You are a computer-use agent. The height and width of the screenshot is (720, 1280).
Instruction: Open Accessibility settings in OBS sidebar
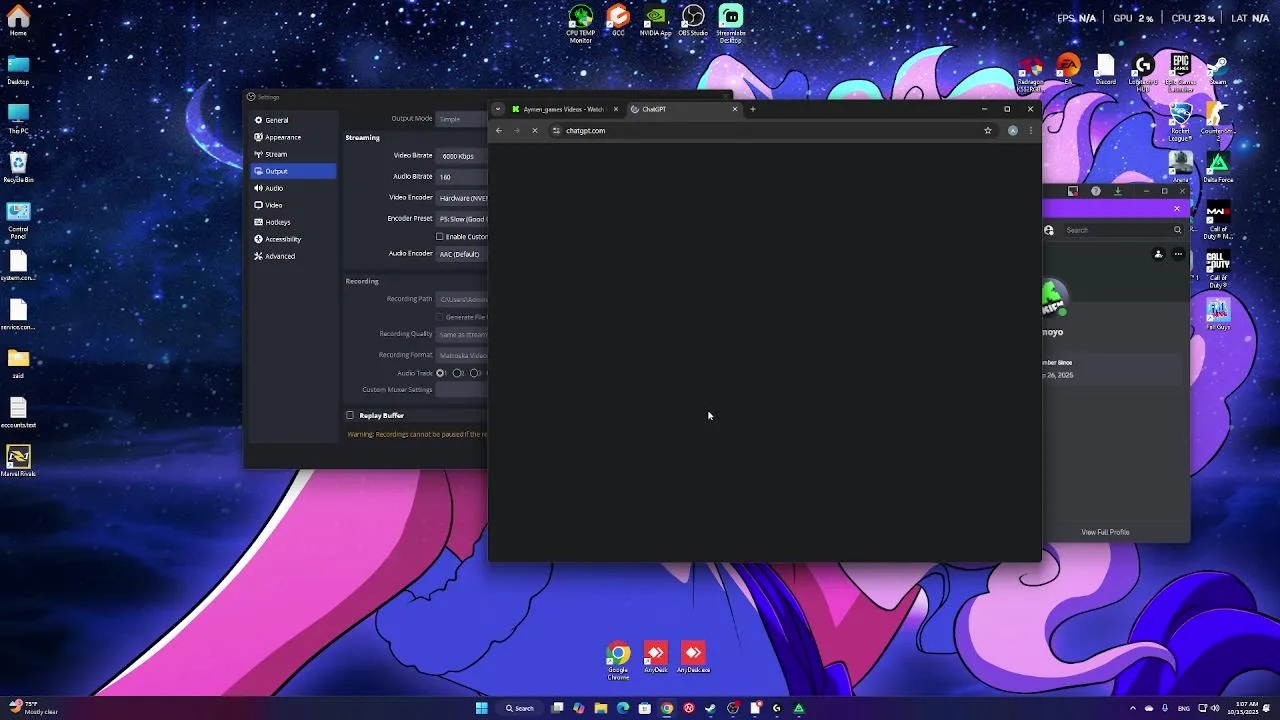tap(293, 239)
